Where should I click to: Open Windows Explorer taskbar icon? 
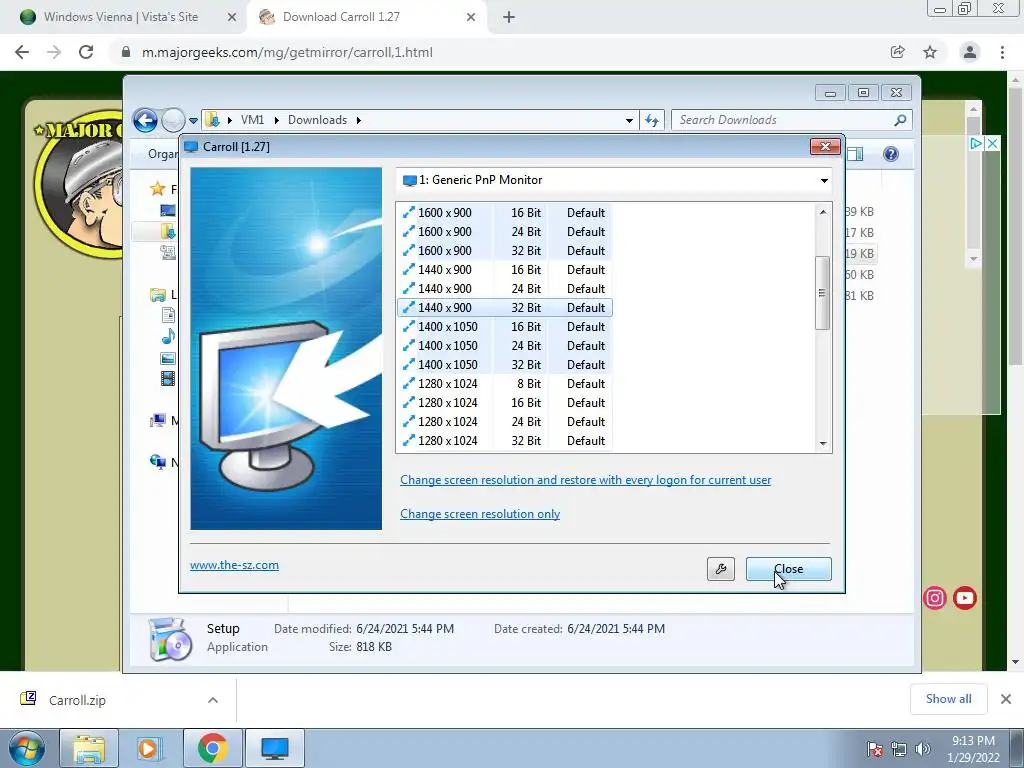tap(89, 748)
